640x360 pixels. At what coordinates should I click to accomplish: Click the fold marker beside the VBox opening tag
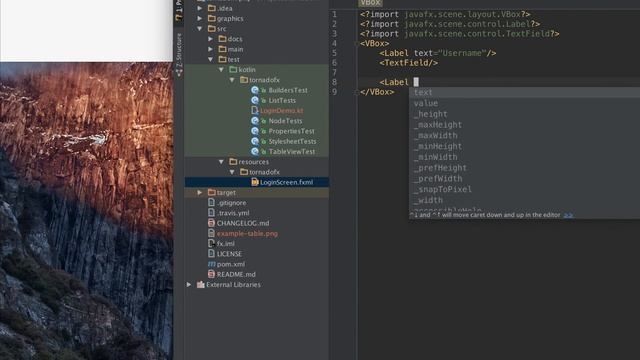[356, 44]
